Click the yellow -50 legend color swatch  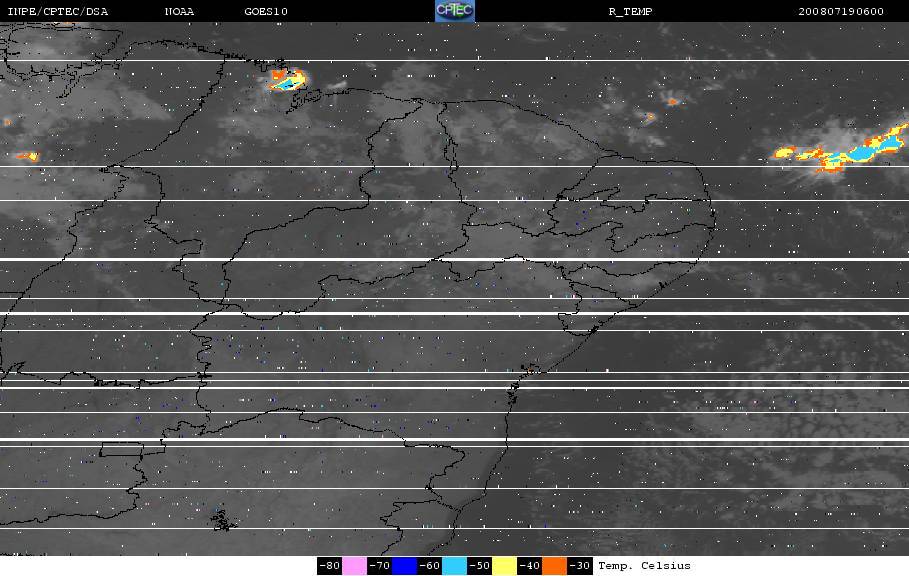(x=504, y=566)
